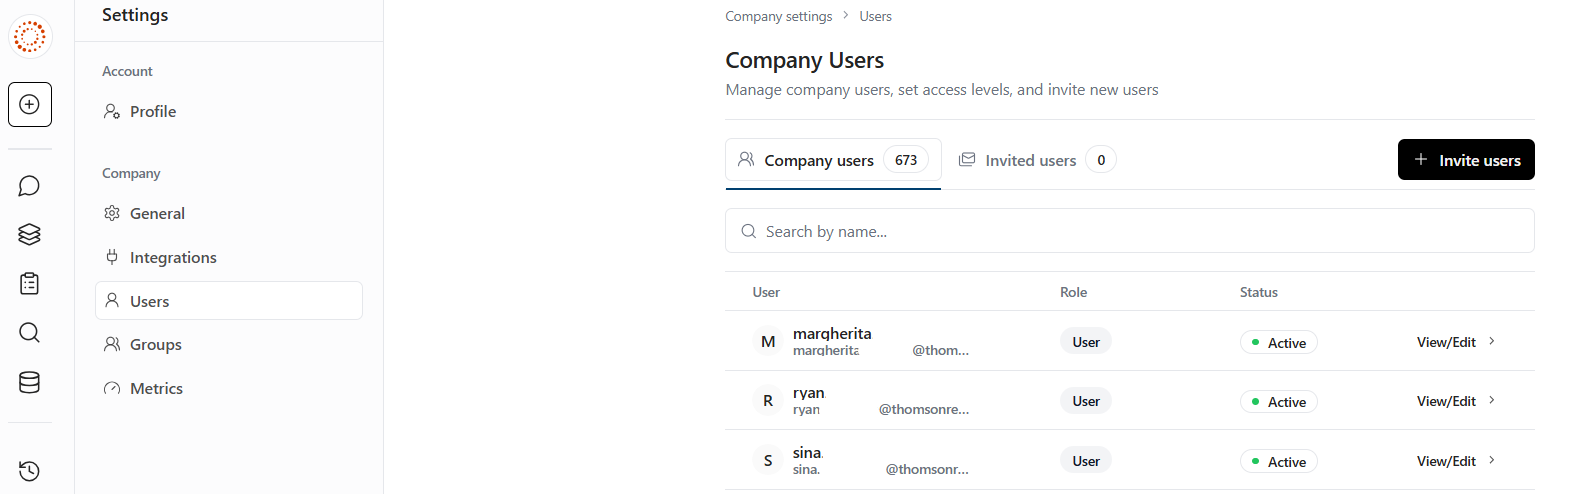Go to General company settings
This screenshot has height=494, width=1587.
(157, 213)
